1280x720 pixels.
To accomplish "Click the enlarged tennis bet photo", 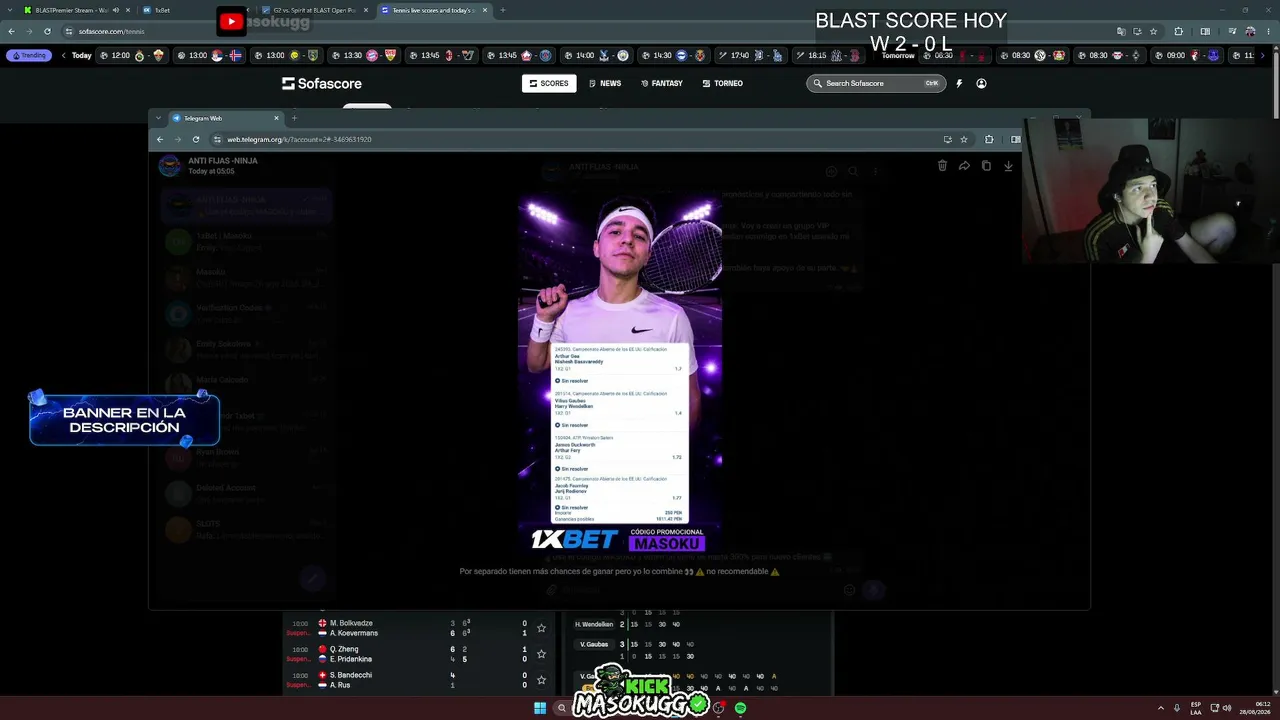I will [620, 375].
